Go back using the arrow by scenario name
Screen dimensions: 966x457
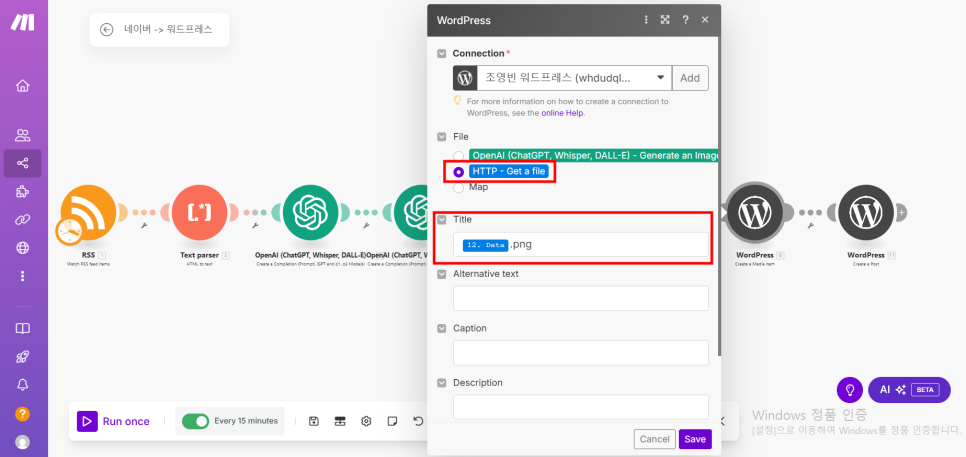coord(107,30)
